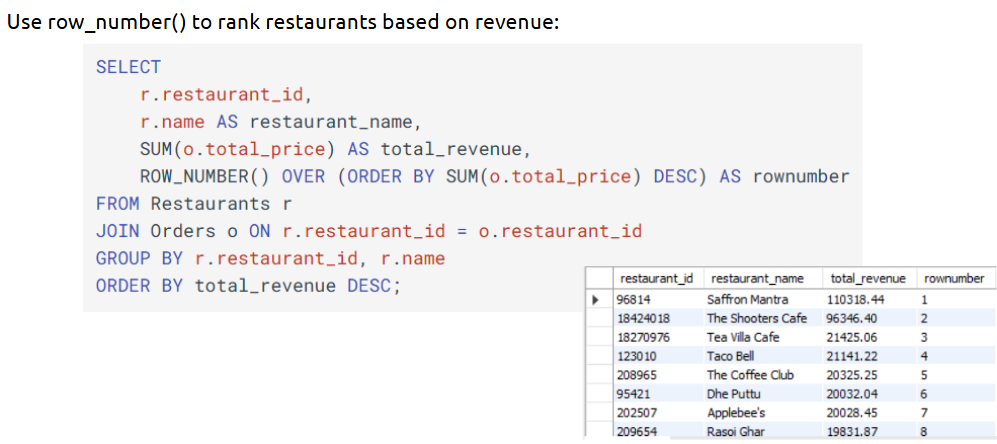
Task: Click restaurant id 209654
Action: coord(636,432)
